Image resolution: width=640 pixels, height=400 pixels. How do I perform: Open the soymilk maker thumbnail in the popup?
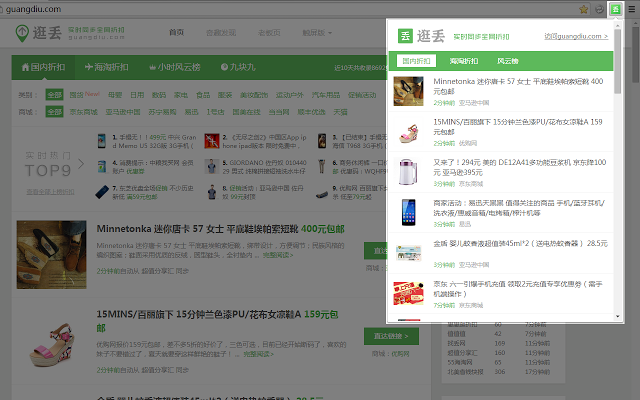[408, 172]
